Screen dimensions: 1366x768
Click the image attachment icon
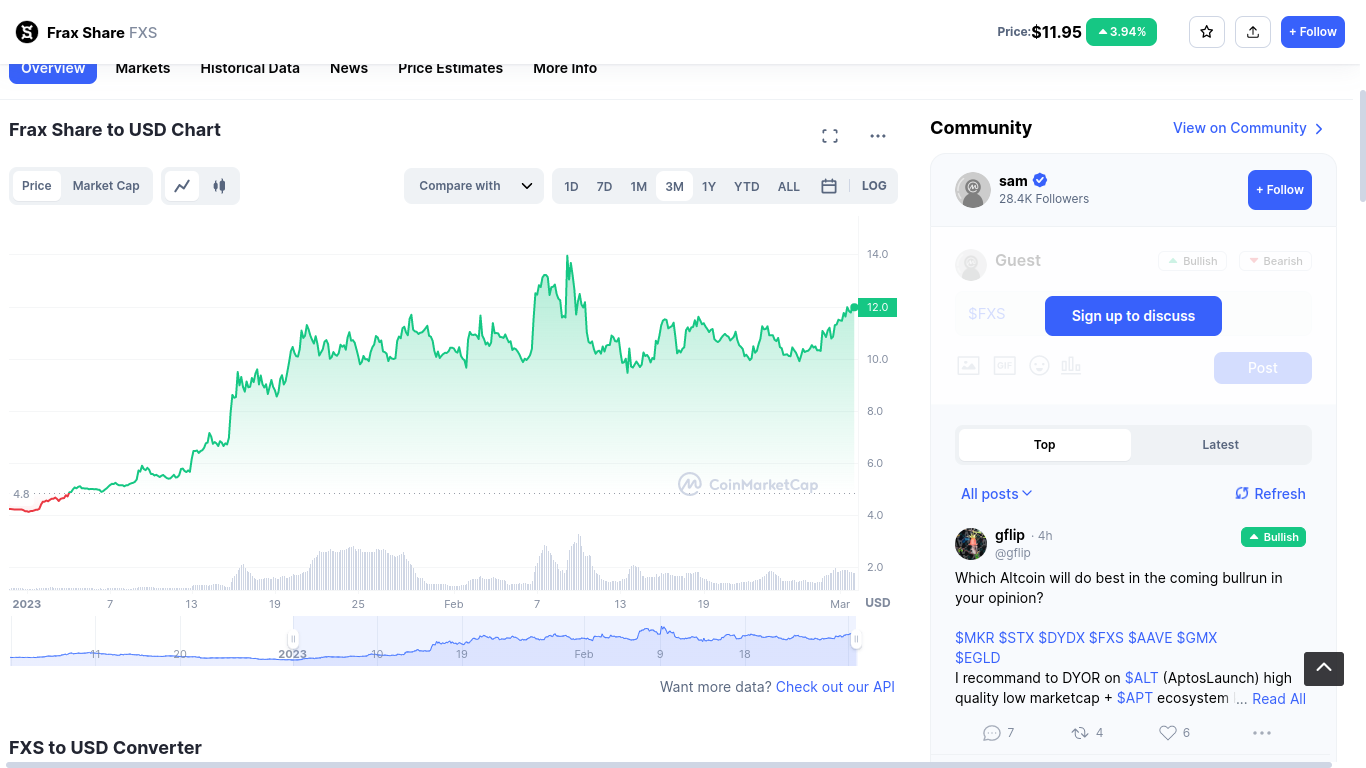(968, 366)
